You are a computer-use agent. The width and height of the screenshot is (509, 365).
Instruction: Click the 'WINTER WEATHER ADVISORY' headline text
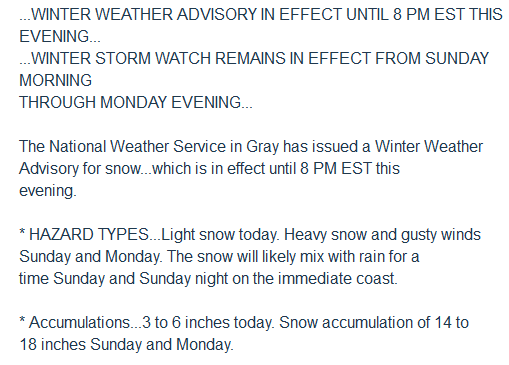[x=144, y=15]
